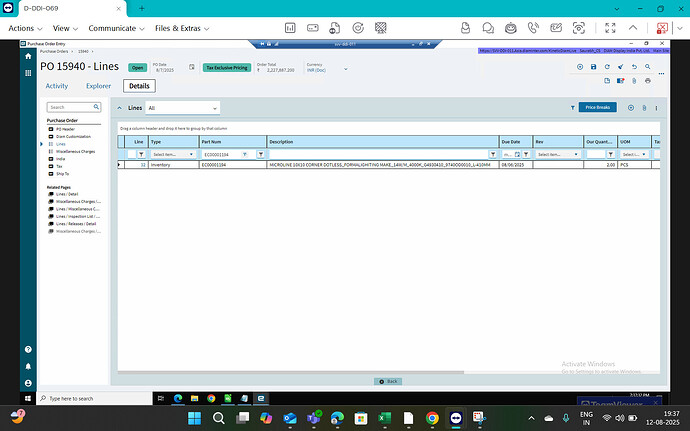
Task: Click the Undo icon in the PO toolbar
Action: tap(634, 67)
